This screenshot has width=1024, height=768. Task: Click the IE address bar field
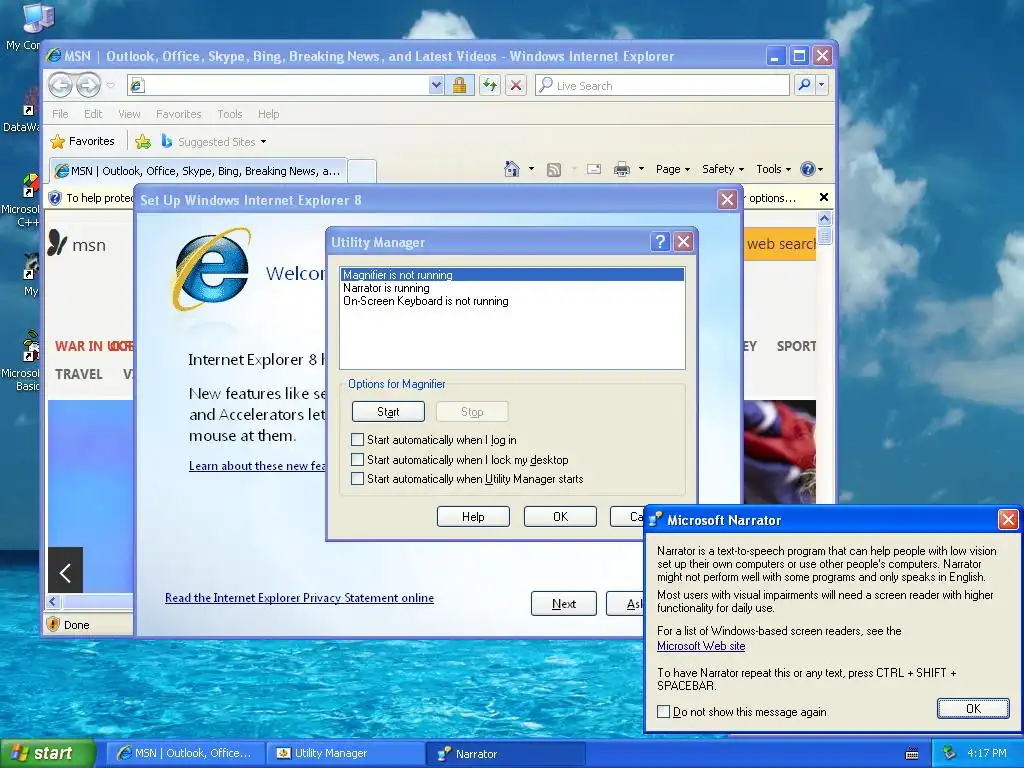point(285,86)
